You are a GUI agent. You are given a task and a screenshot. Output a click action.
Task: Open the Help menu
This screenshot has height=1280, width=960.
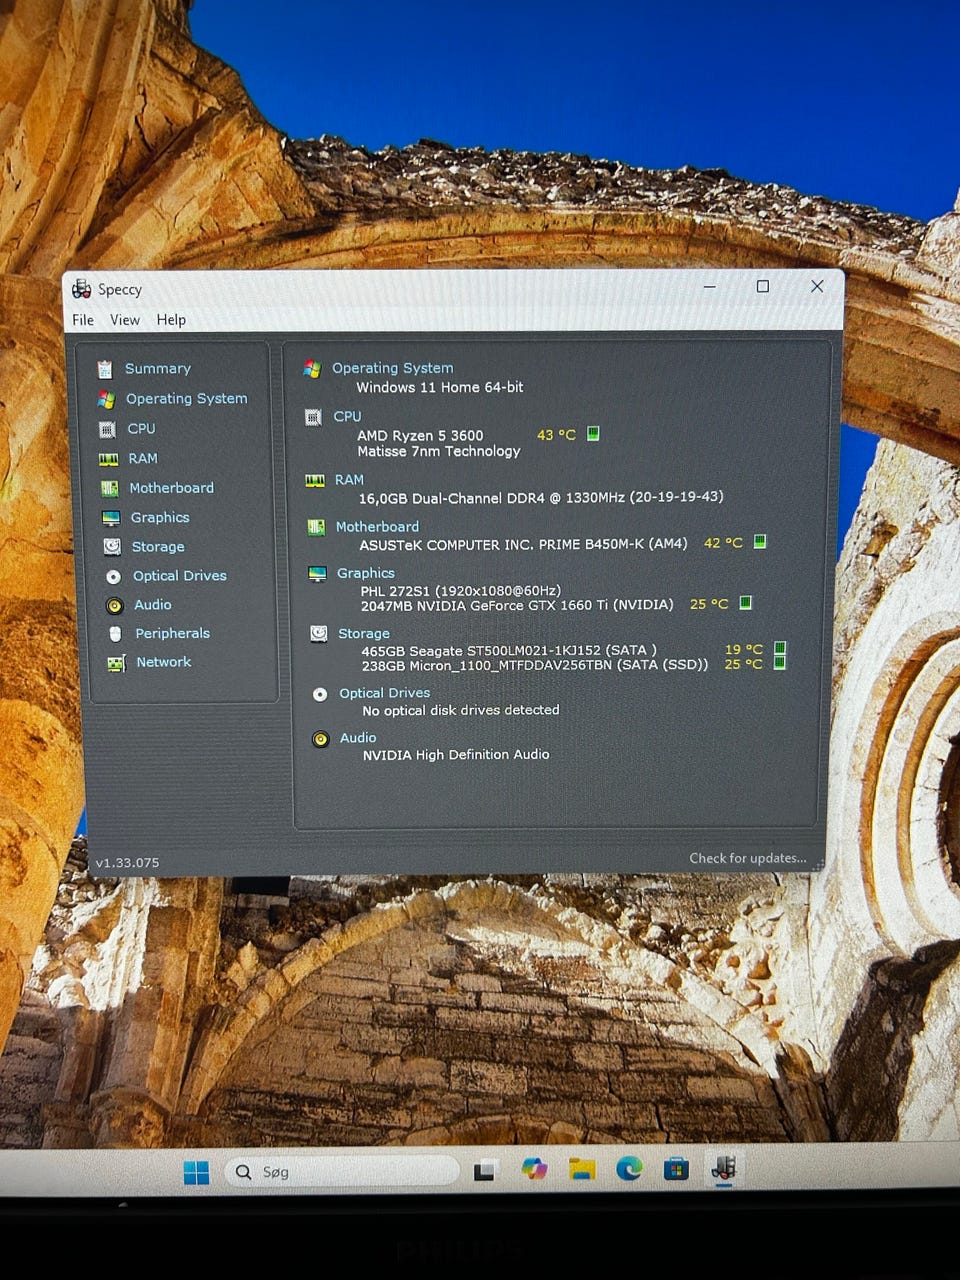coord(171,320)
